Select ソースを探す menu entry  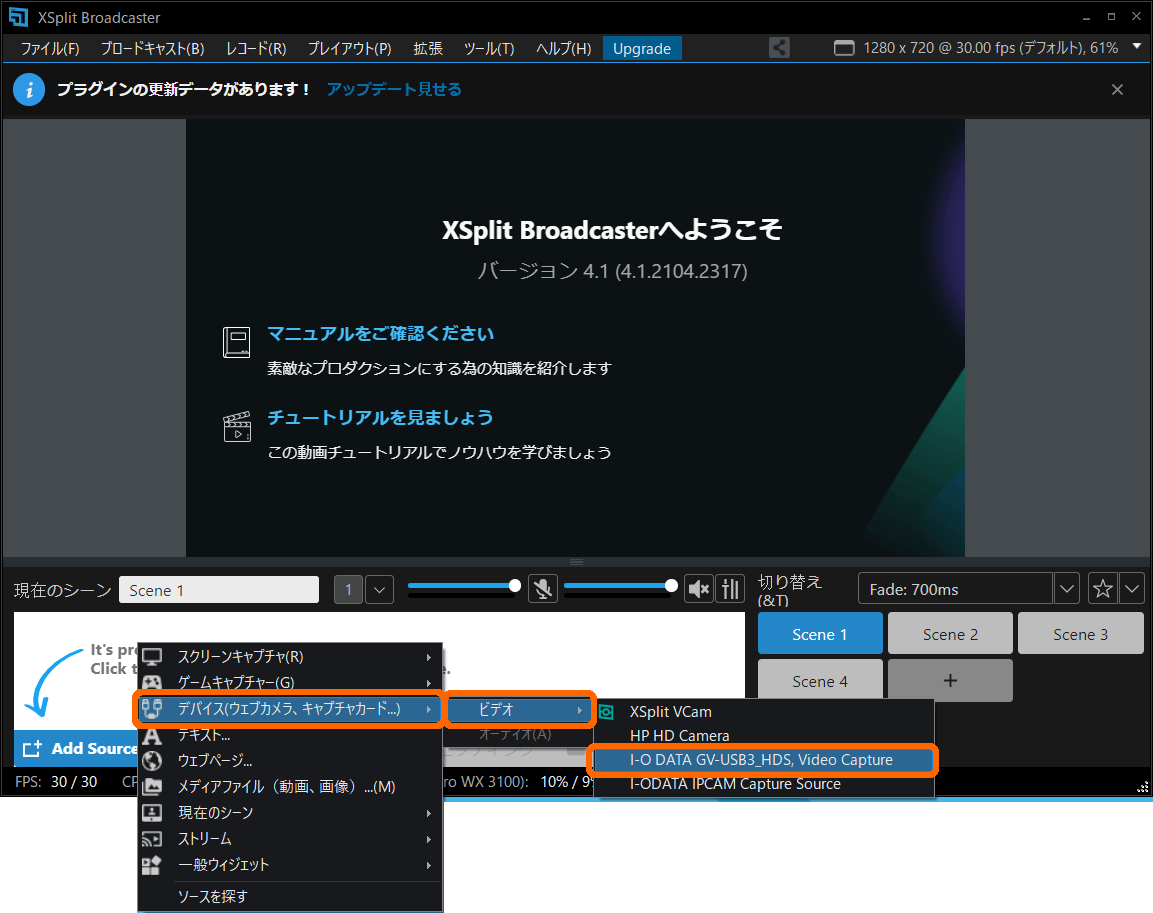click(x=290, y=896)
